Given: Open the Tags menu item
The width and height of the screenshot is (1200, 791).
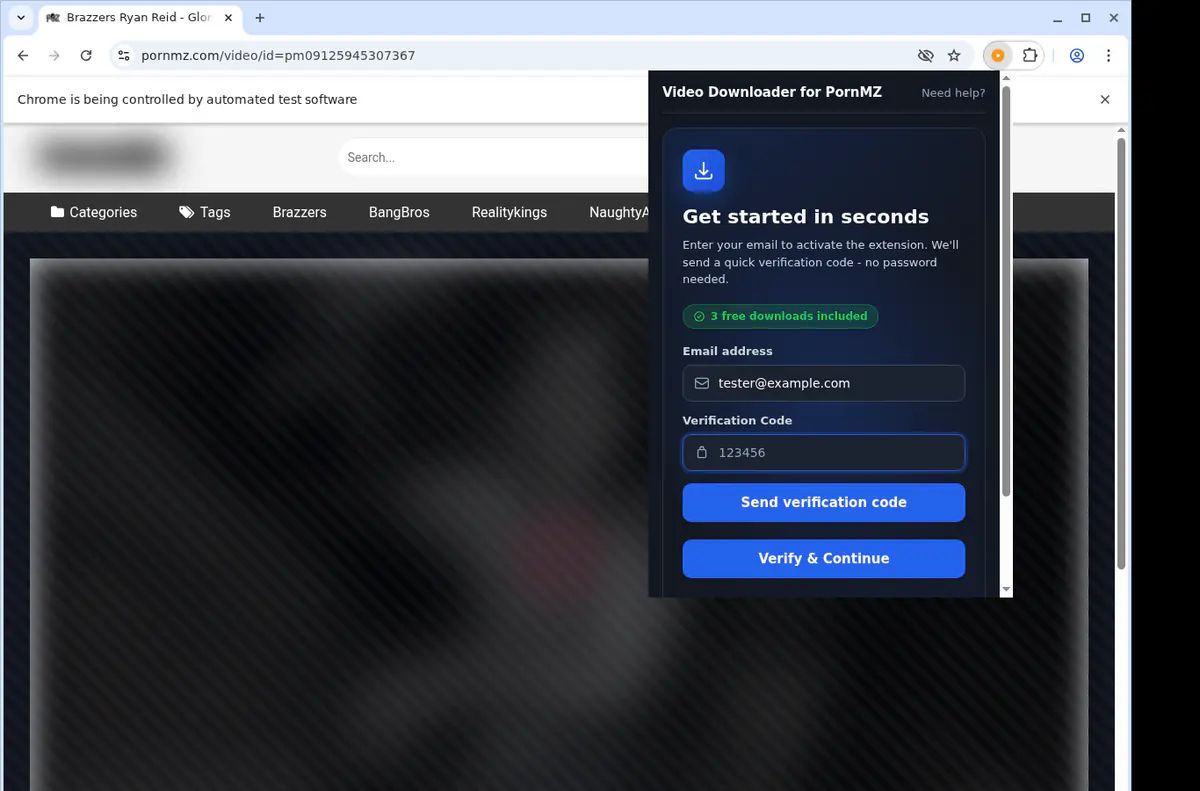Looking at the screenshot, I should [x=205, y=212].
